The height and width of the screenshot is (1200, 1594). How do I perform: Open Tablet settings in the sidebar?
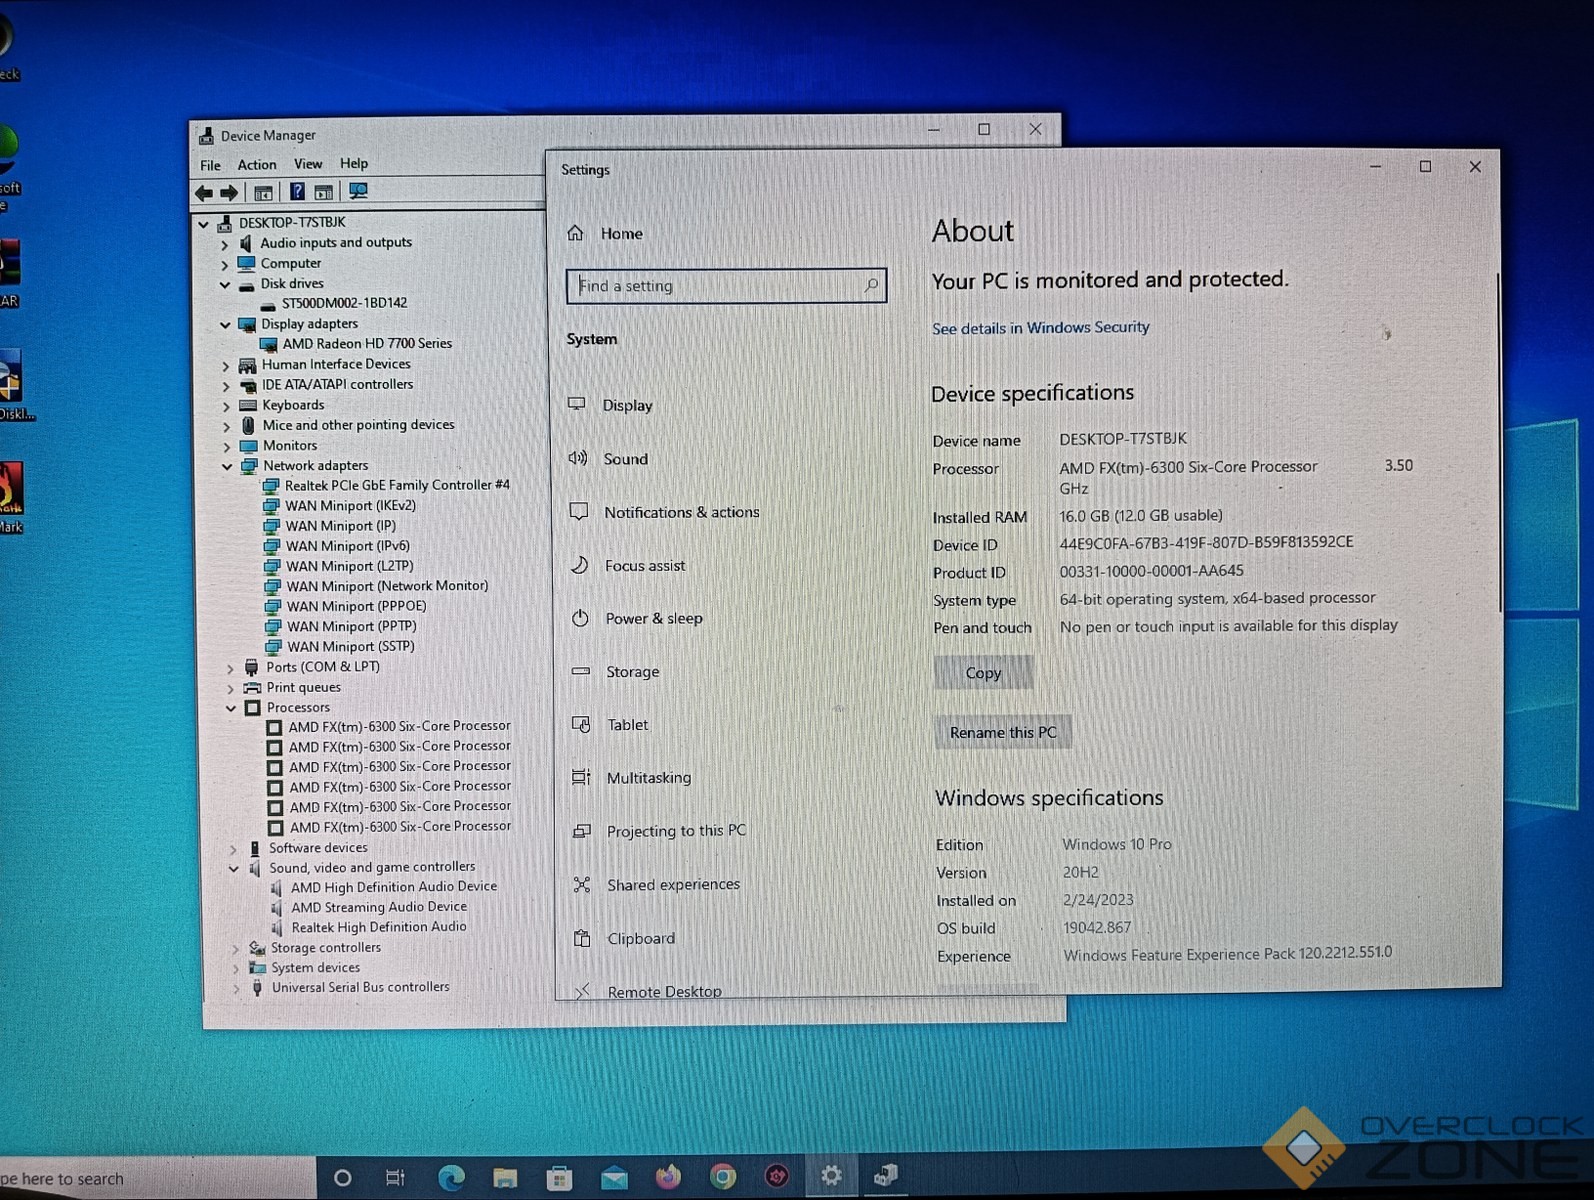(x=611, y=724)
